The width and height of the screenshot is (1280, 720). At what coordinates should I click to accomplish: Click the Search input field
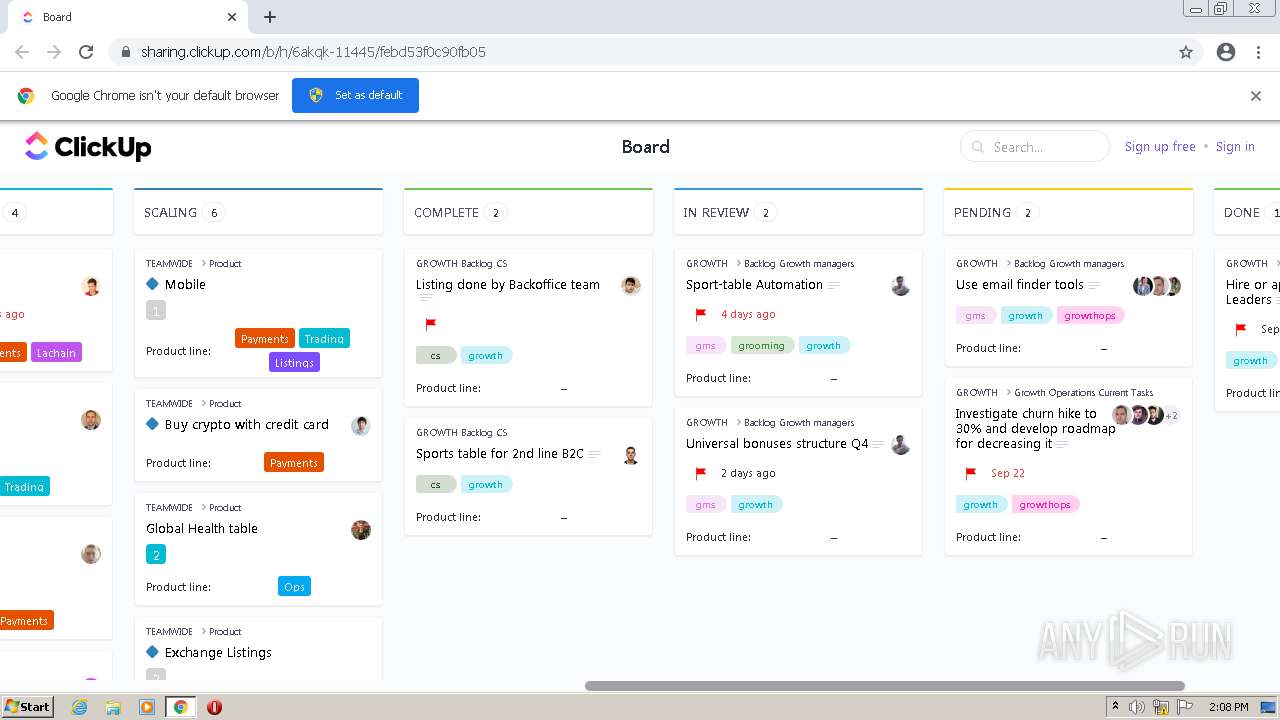(1035, 147)
